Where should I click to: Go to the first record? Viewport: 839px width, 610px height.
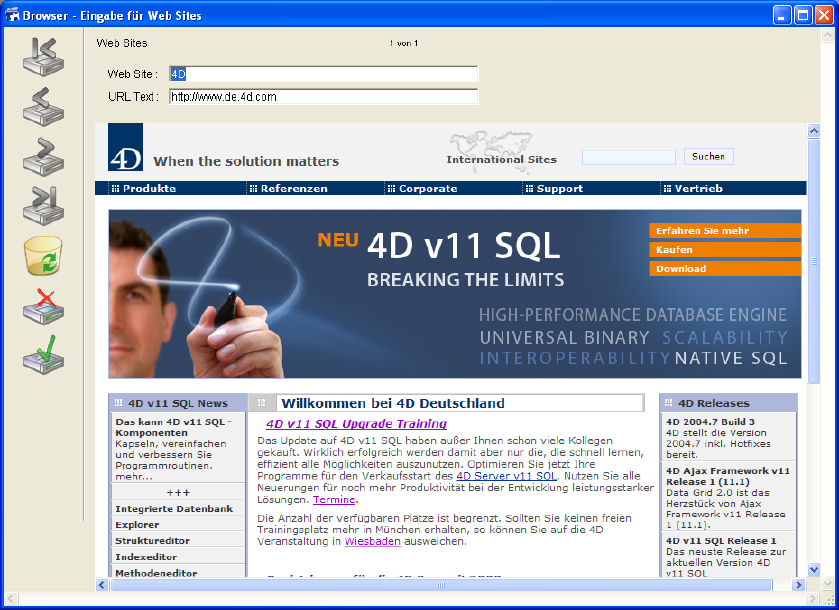click(x=43, y=55)
